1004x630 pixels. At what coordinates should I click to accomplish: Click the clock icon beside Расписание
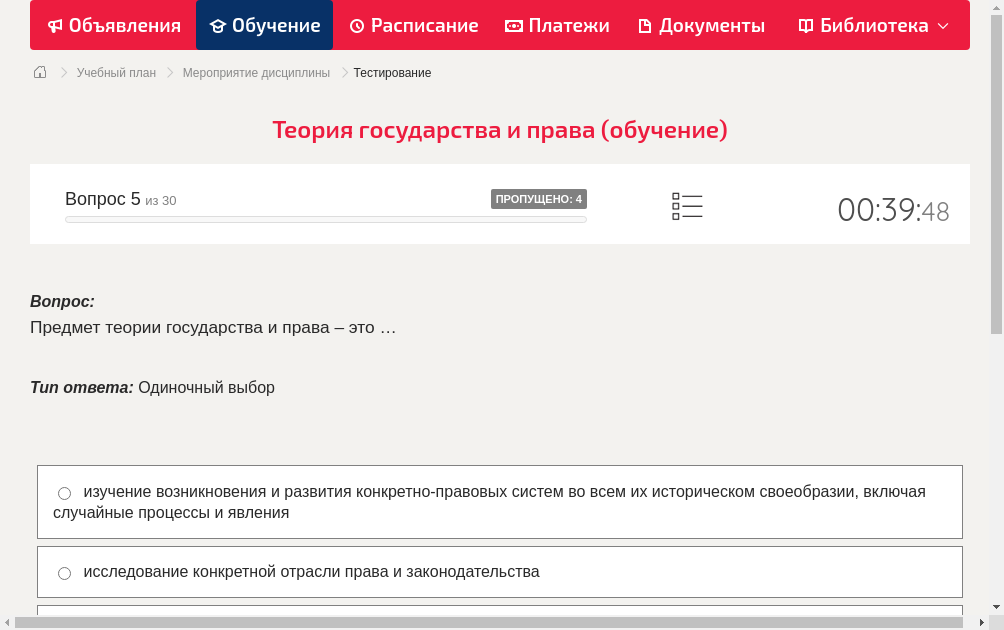coord(357,25)
